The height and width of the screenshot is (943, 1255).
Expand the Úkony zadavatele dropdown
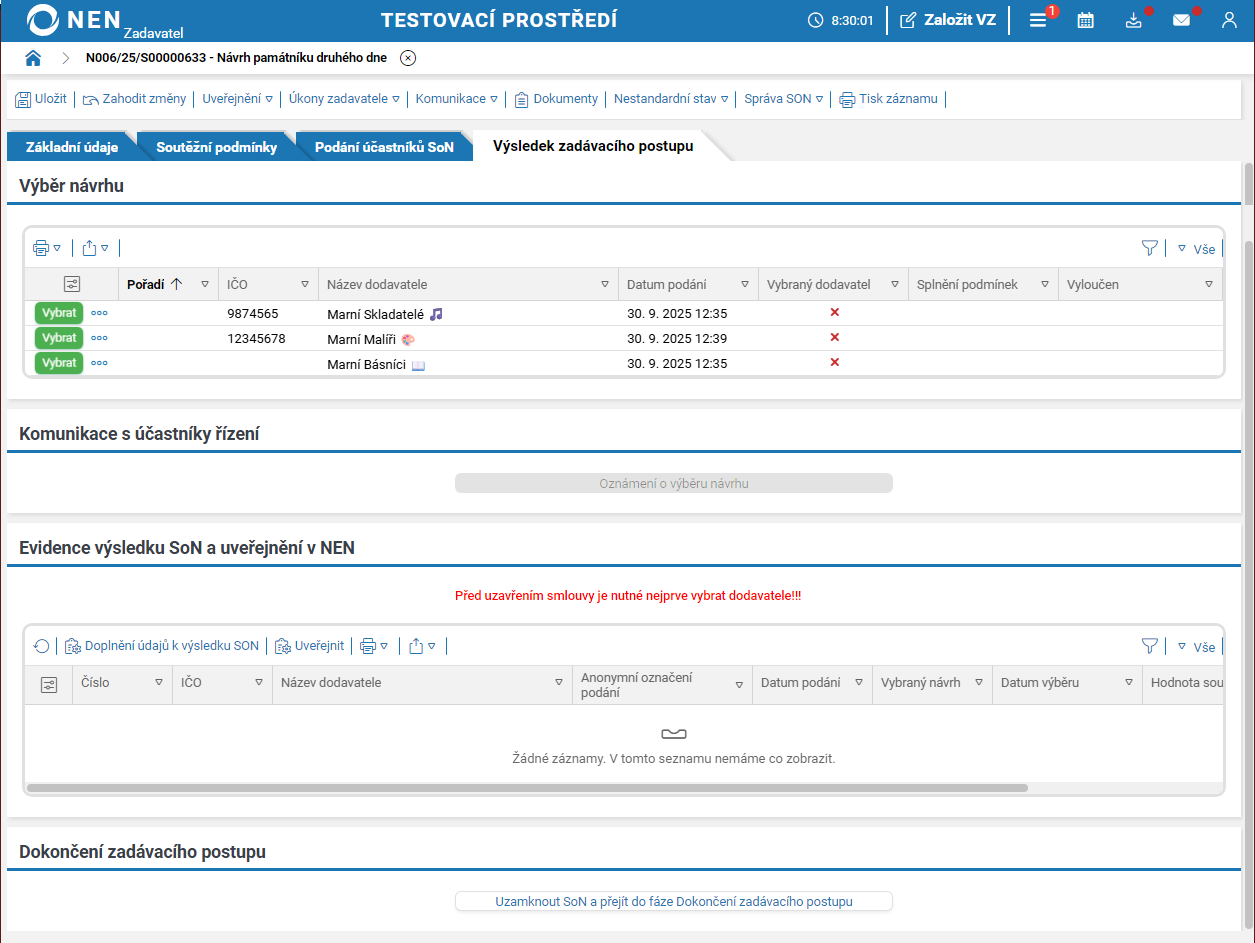344,99
